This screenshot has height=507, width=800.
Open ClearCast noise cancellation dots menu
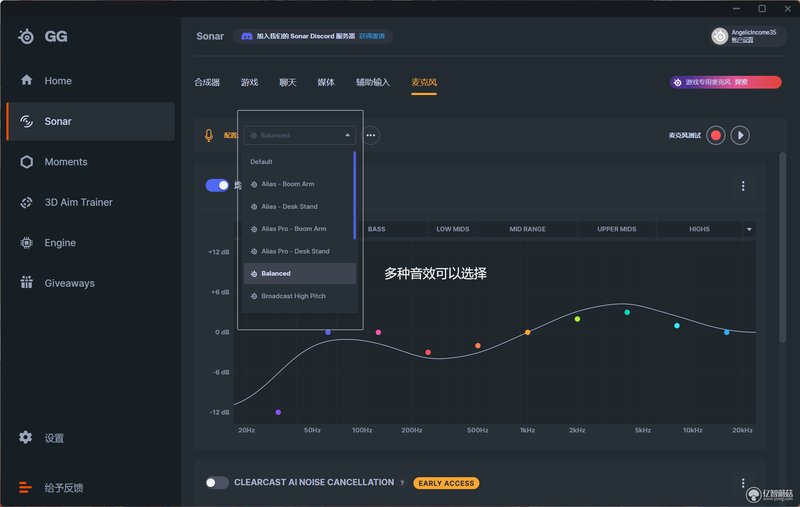coord(743,483)
